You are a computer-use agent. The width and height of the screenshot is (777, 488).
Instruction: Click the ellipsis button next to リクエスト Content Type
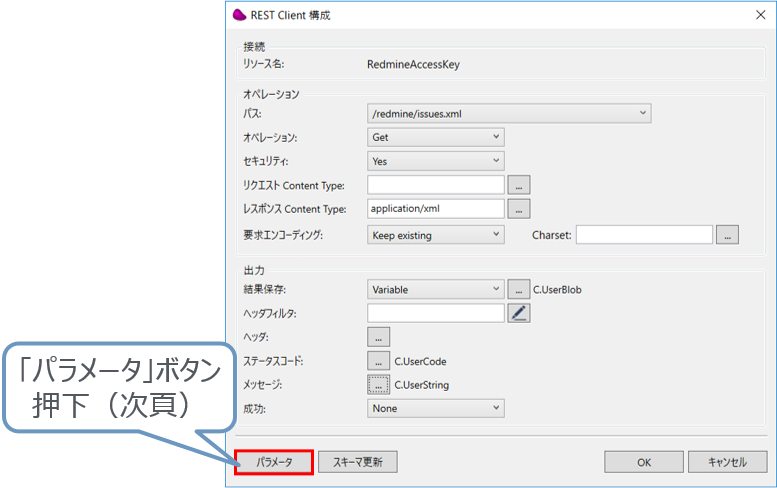click(519, 184)
